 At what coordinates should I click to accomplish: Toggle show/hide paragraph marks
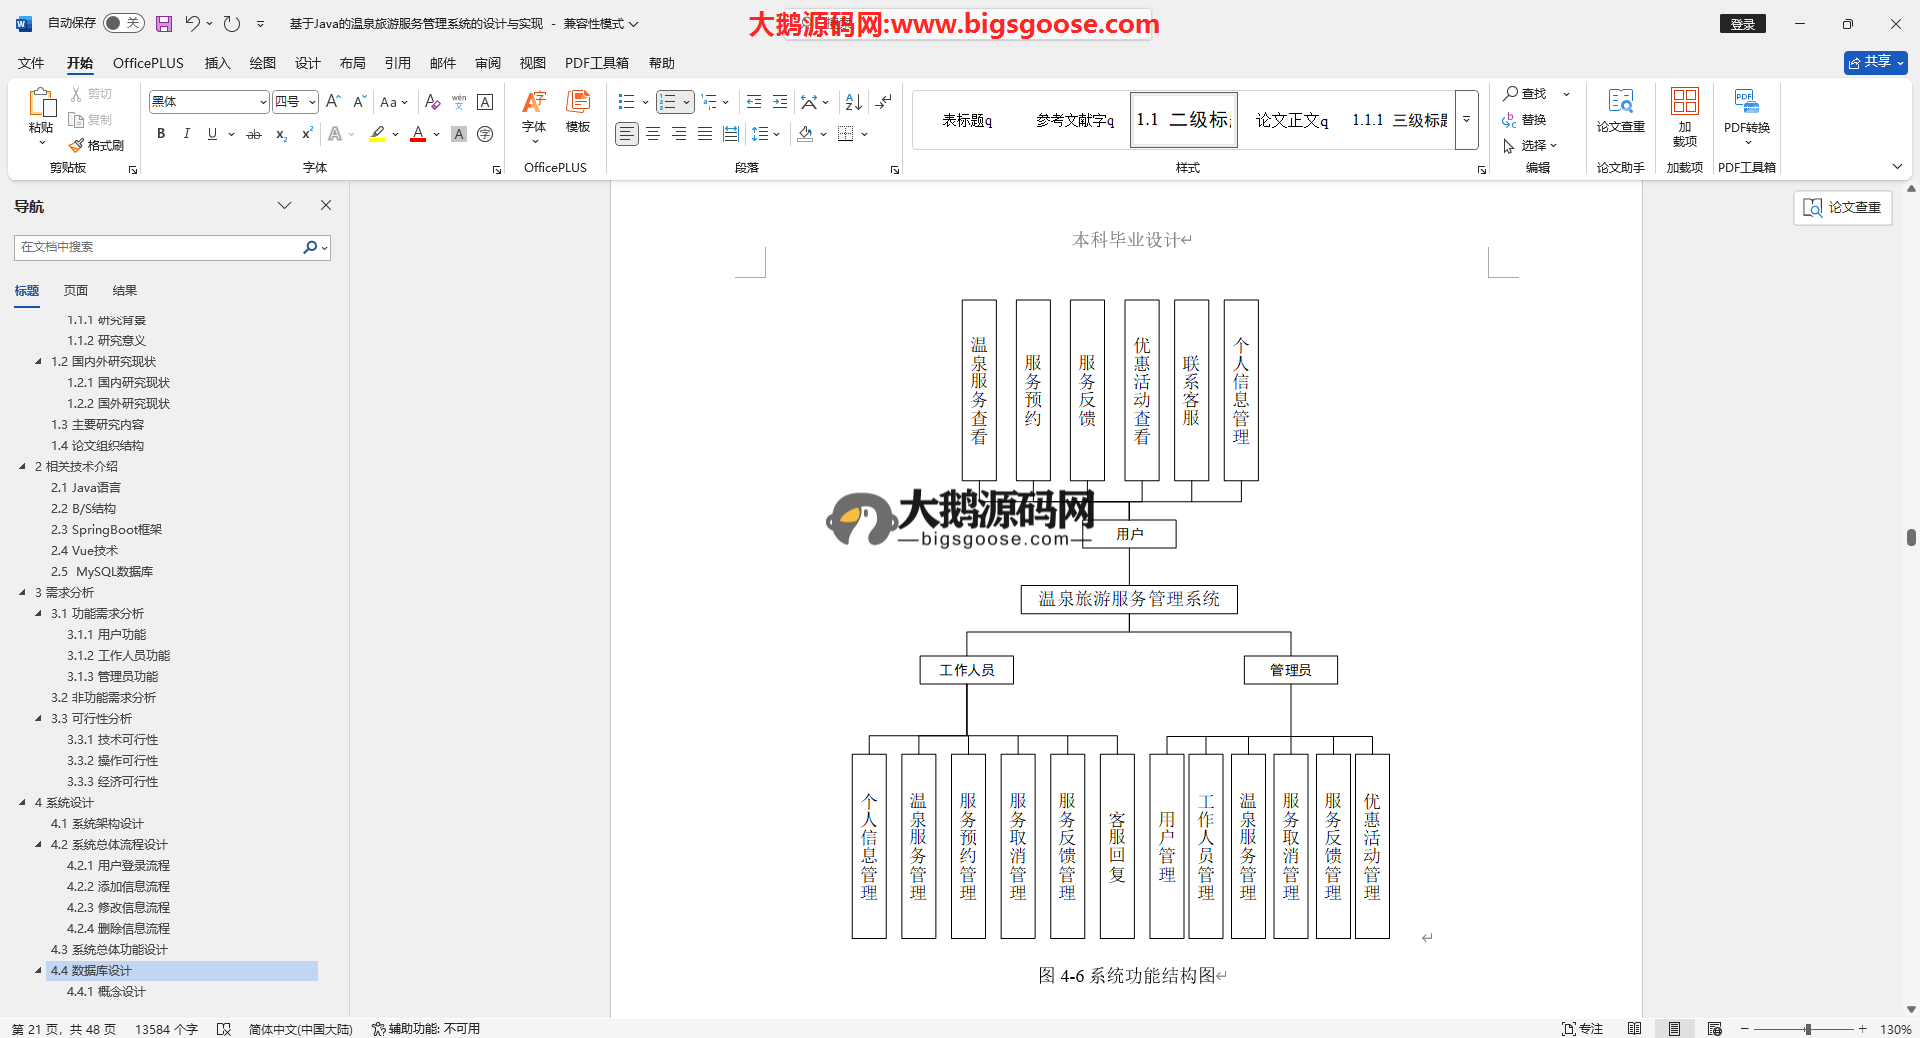click(884, 102)
